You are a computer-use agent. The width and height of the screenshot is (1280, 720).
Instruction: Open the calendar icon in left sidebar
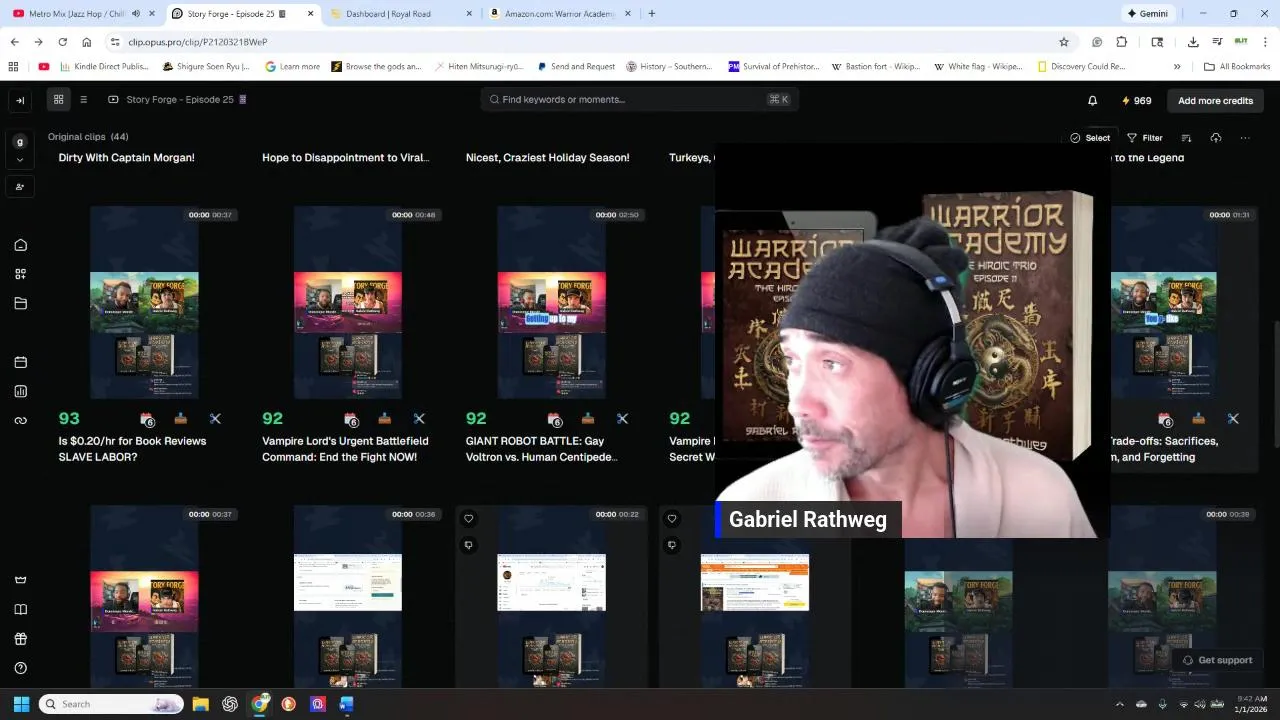20,362
